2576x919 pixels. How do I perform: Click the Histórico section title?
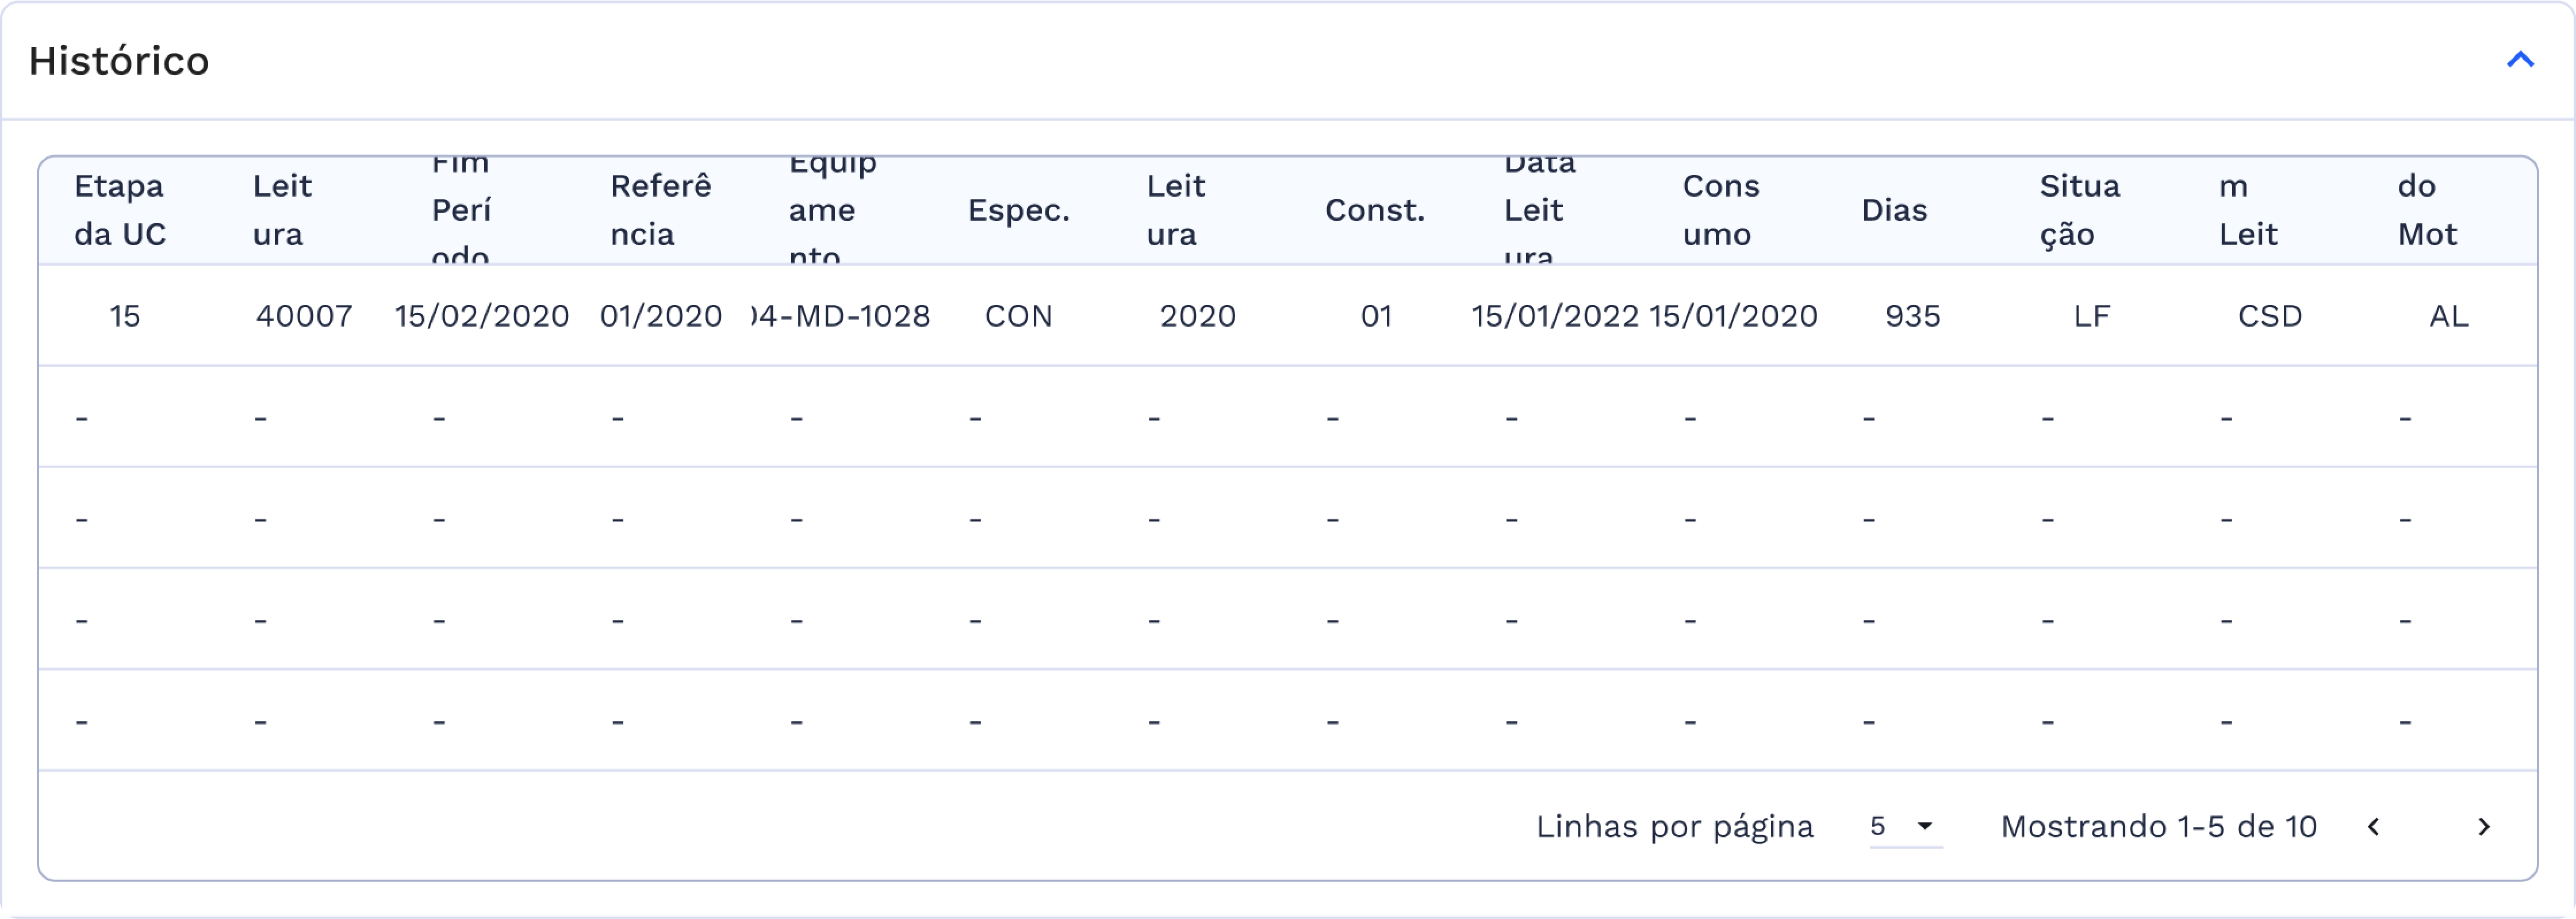click(x=119, y=60)
